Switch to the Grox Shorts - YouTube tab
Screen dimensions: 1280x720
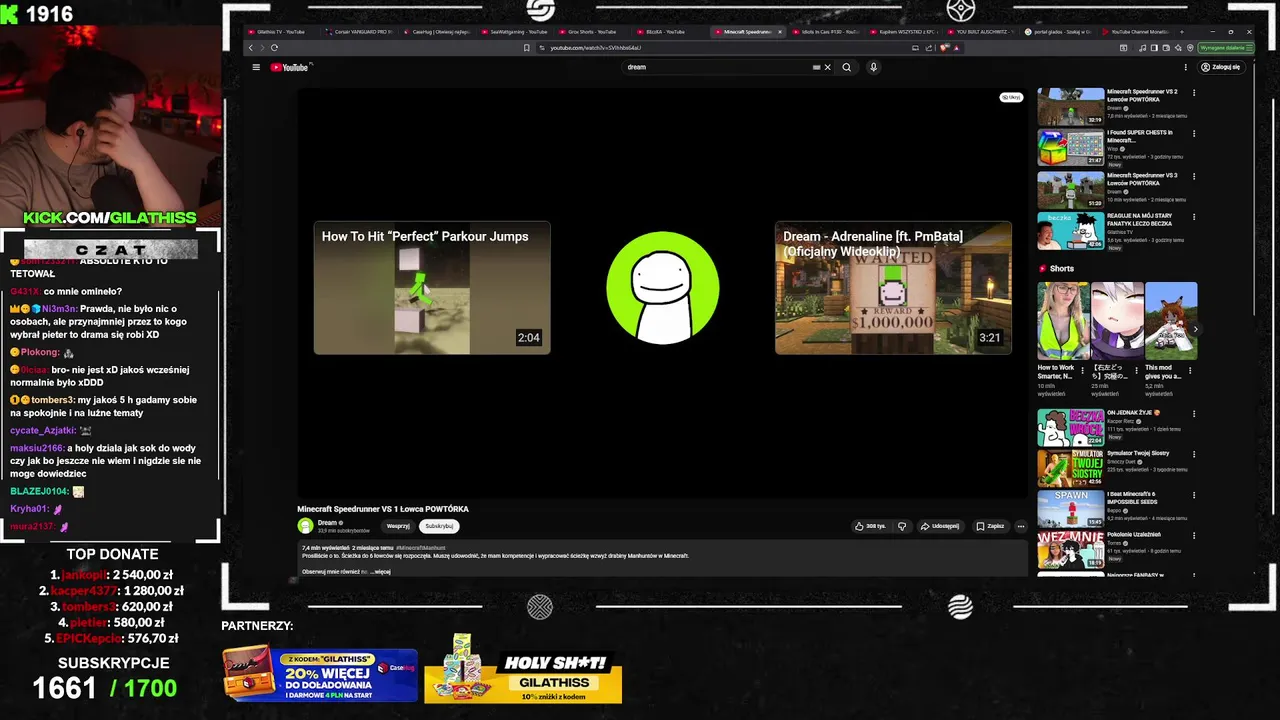[x=593, y=32]
